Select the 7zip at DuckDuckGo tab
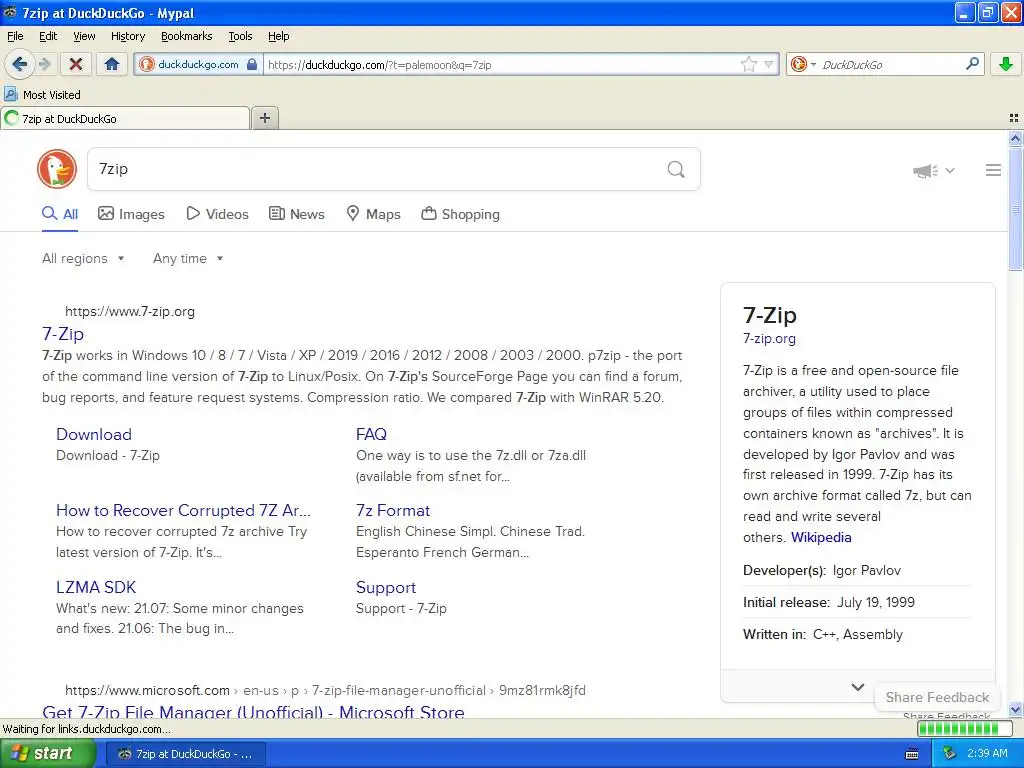1024x768 pixels. (x=125, y=118)
